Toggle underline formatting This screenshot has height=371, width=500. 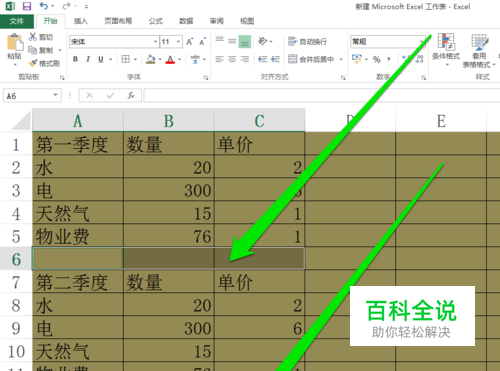click(x=101, y=59)
